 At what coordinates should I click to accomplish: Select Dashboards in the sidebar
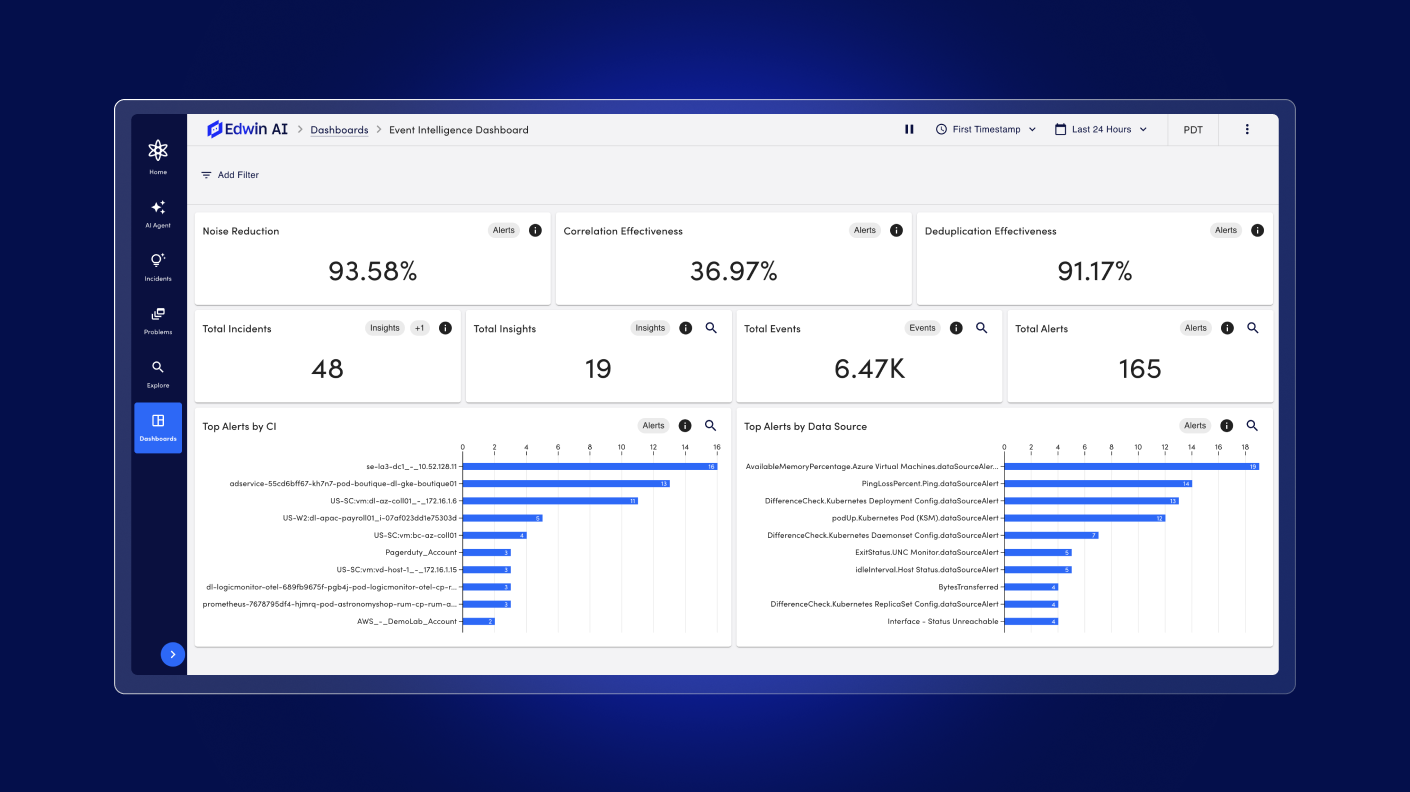(158, 427)
